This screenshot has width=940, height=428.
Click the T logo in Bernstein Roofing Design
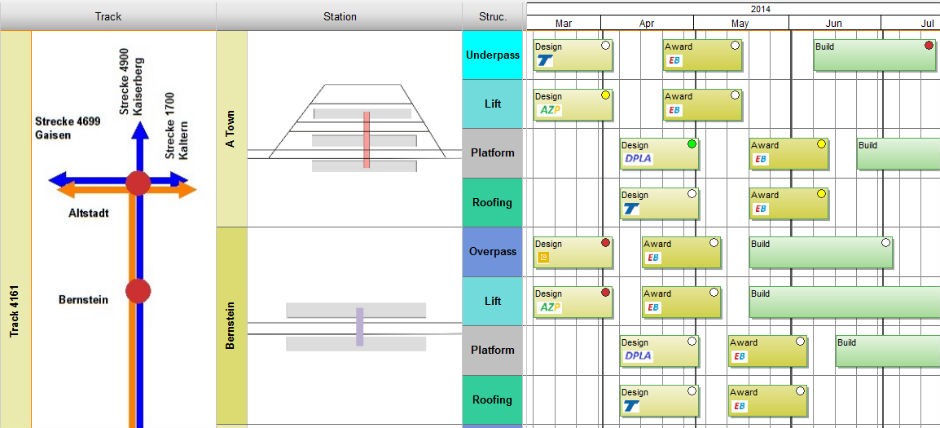(x=631, y=406)
